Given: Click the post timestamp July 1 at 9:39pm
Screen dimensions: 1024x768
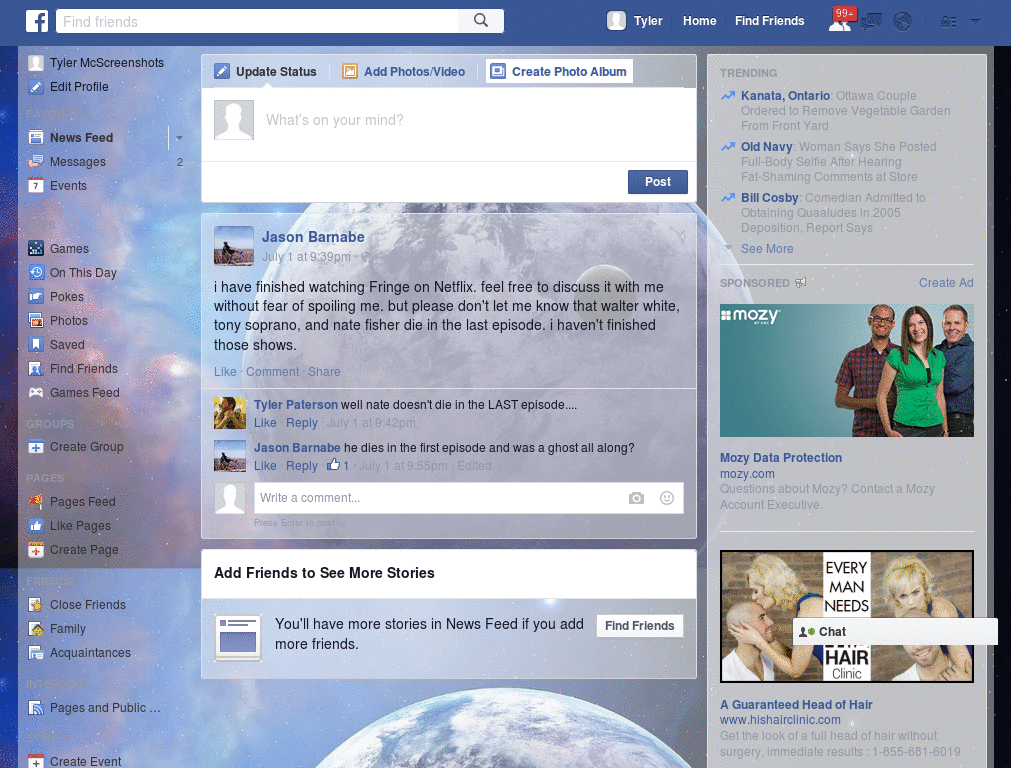Looking at the screenshot, I should tap(306, 257).
